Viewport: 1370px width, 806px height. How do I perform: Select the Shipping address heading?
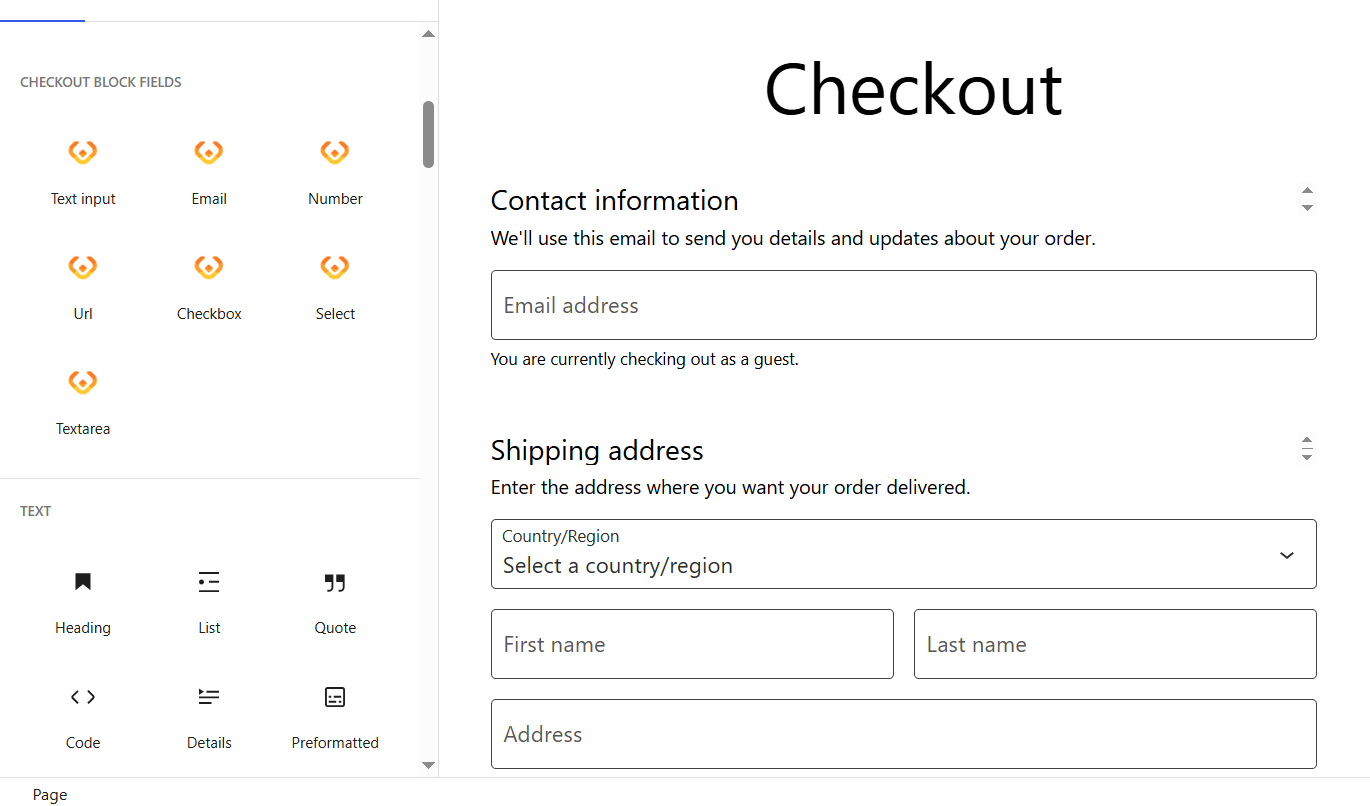[597, 450]
